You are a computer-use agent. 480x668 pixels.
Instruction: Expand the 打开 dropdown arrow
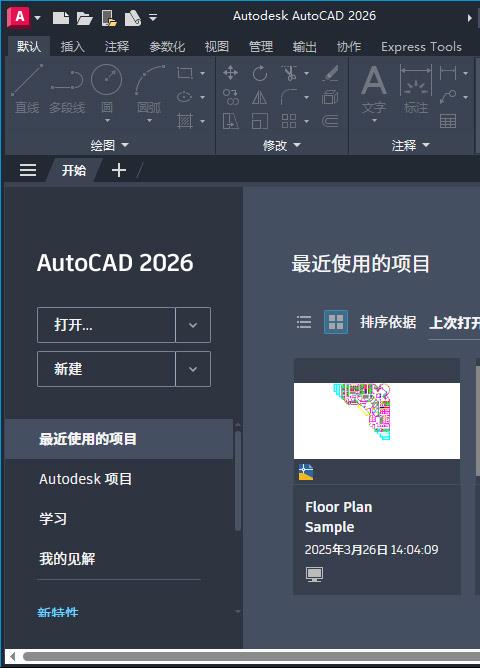[193, 325]
